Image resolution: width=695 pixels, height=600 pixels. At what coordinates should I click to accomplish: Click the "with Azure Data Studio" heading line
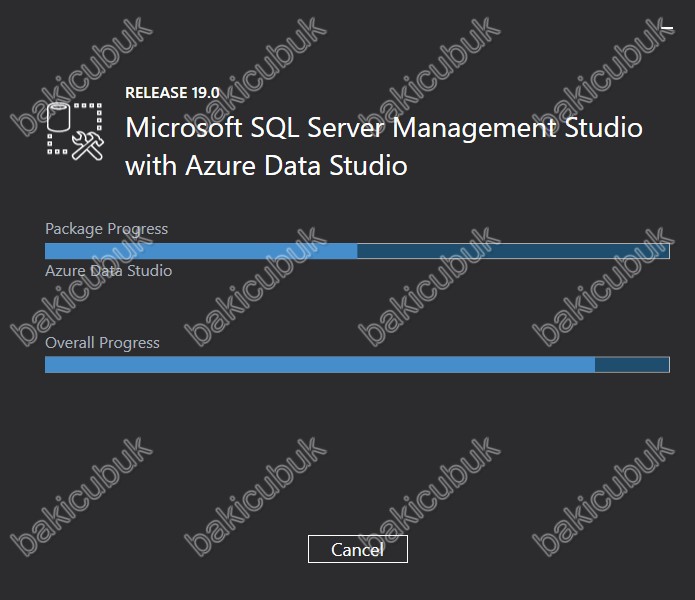266,166
